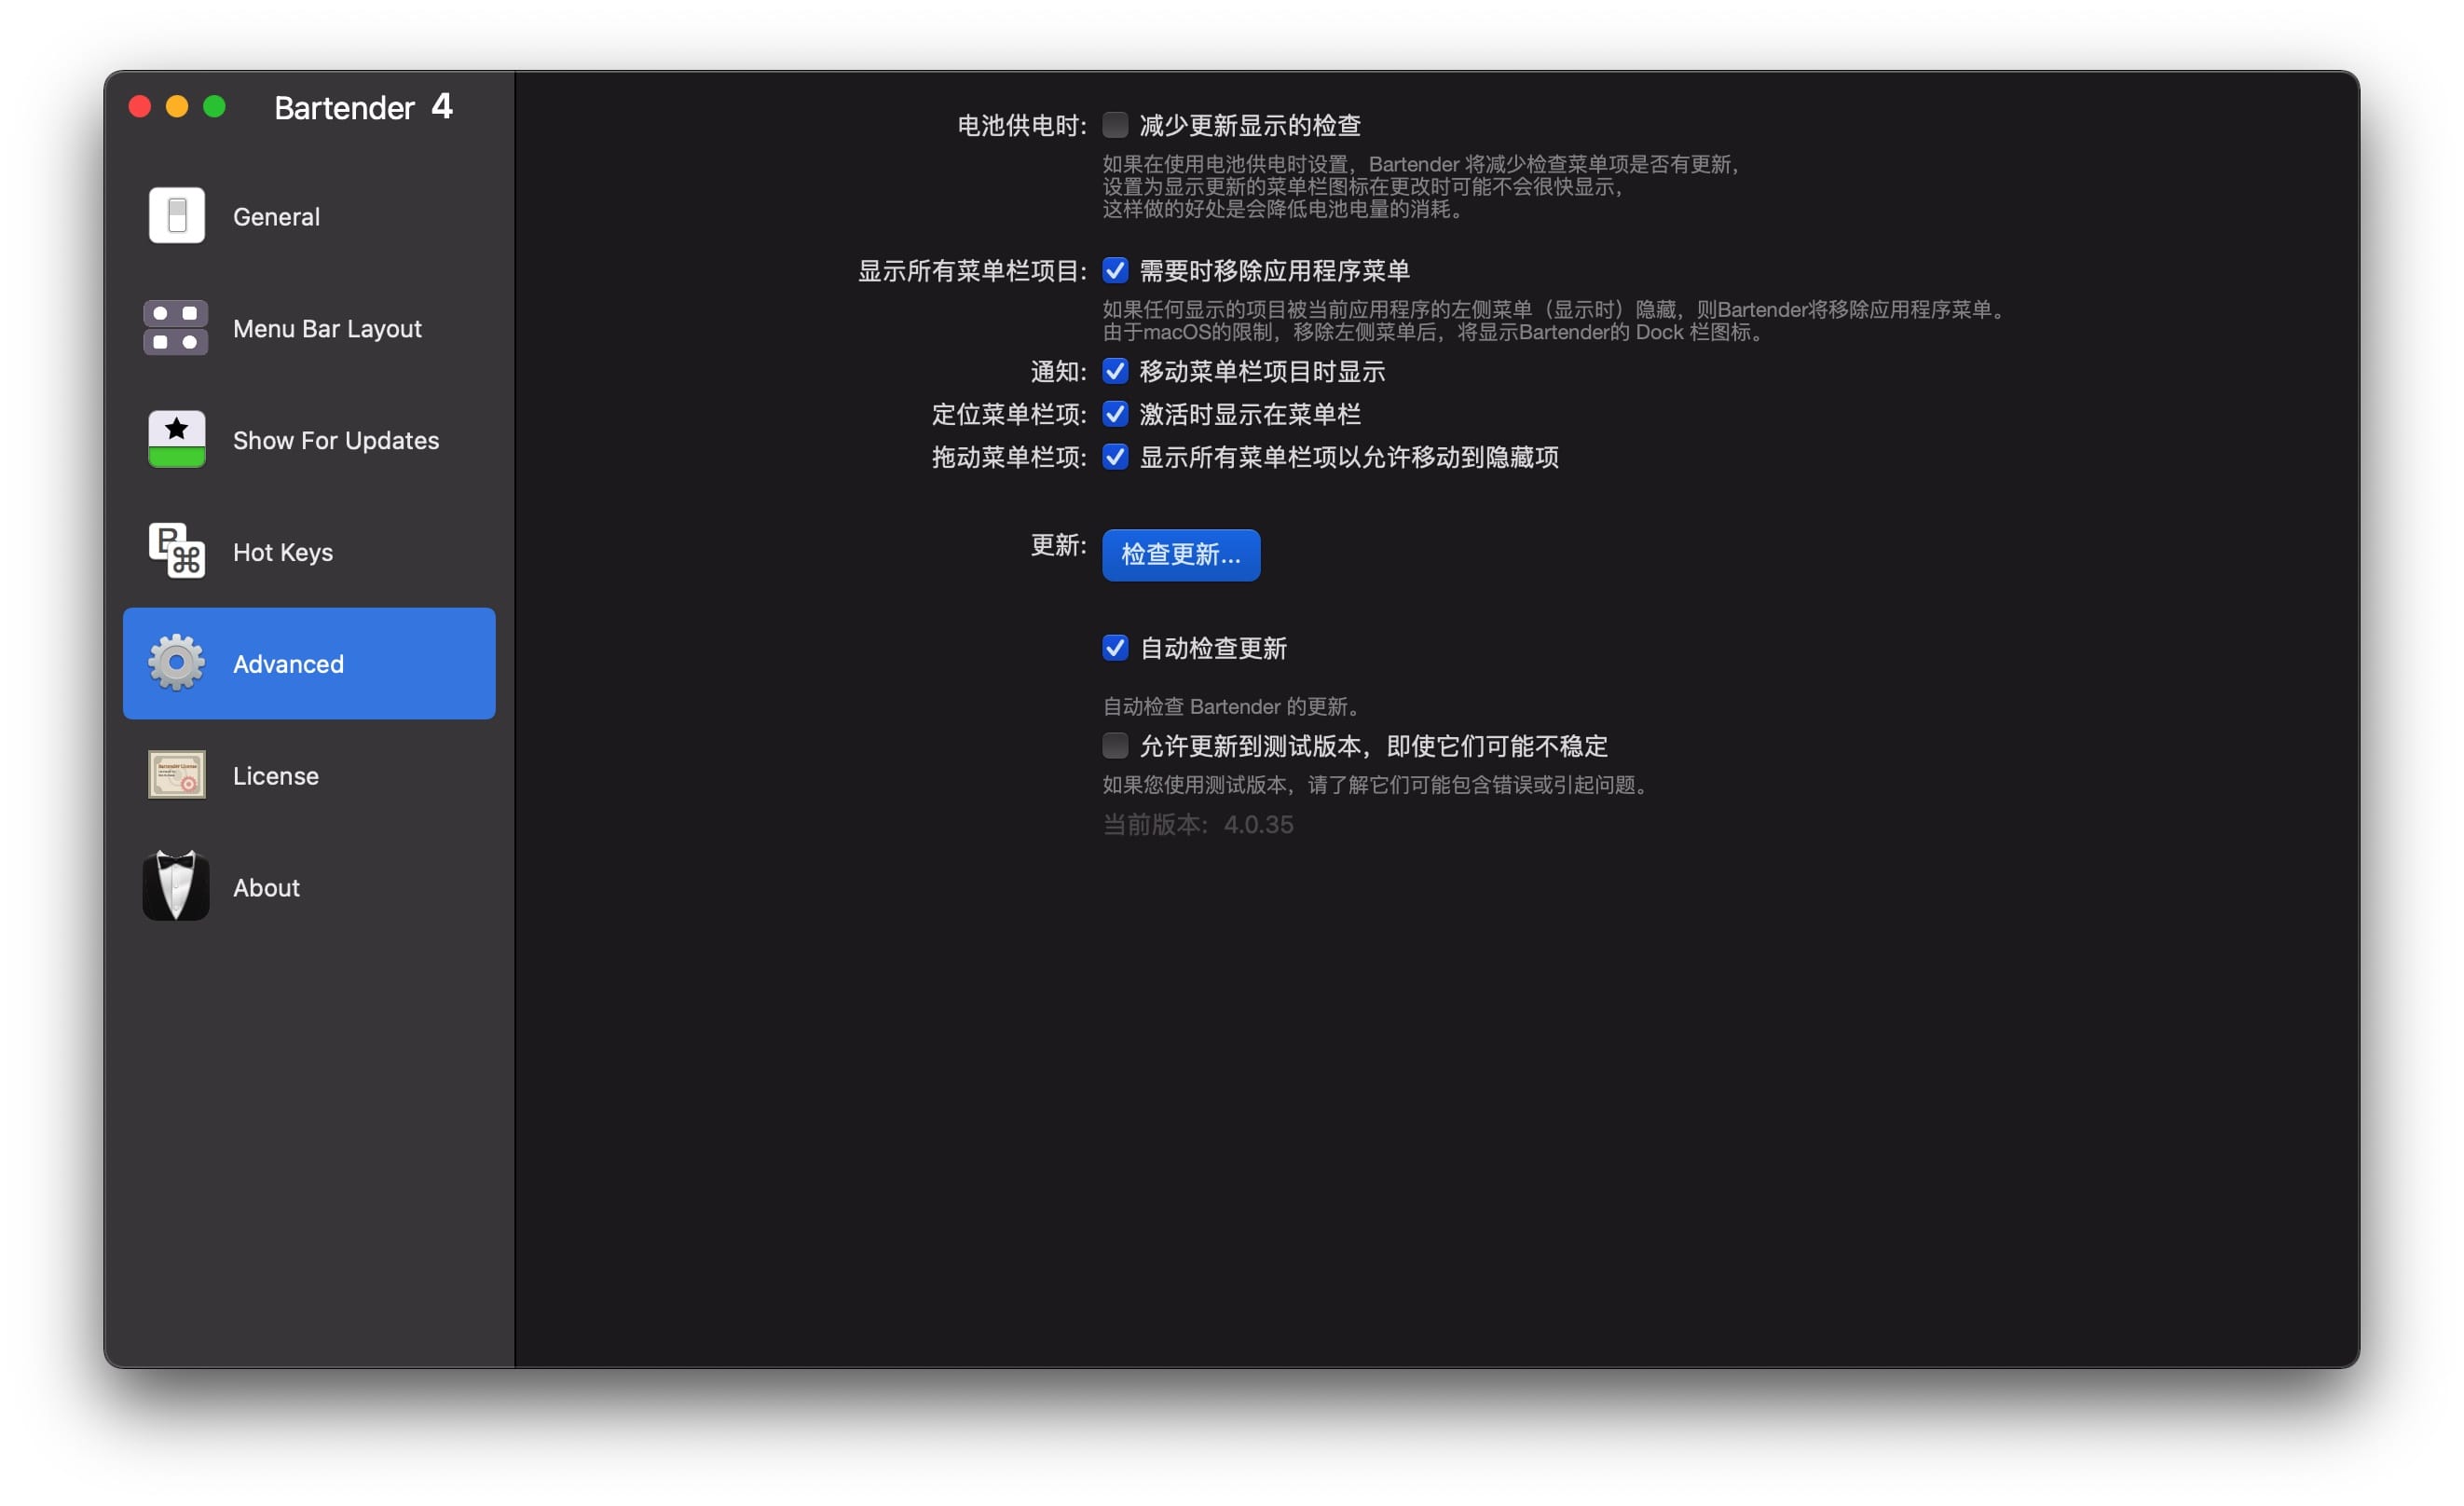Screen dimensions: 2464x1506
Task: Enable the 减少更新显示的检查 checkbox
Action: tap(1115, 125)
